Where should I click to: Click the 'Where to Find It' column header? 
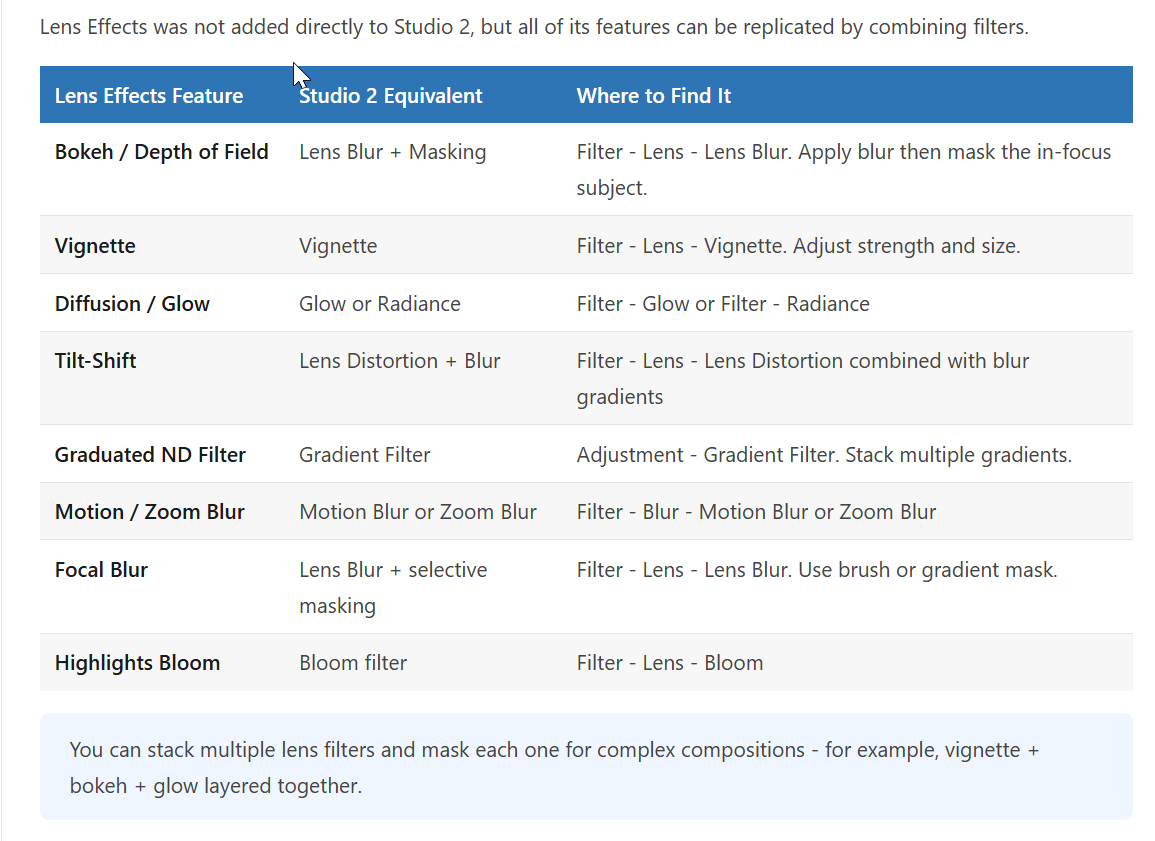(653, 96)
